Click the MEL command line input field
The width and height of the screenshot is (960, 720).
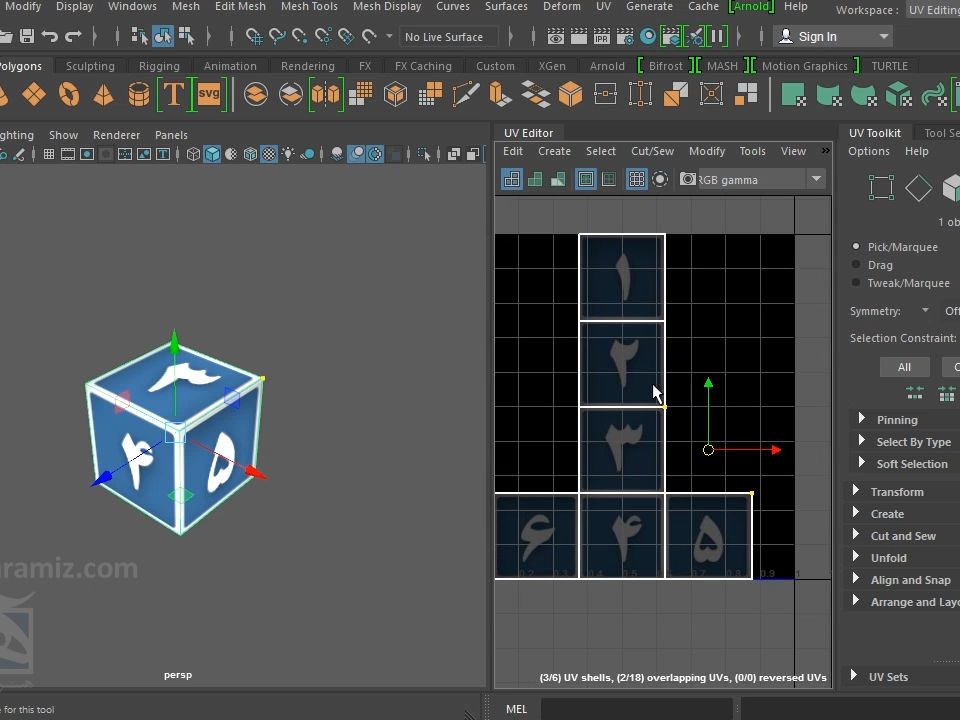[637, 709]
